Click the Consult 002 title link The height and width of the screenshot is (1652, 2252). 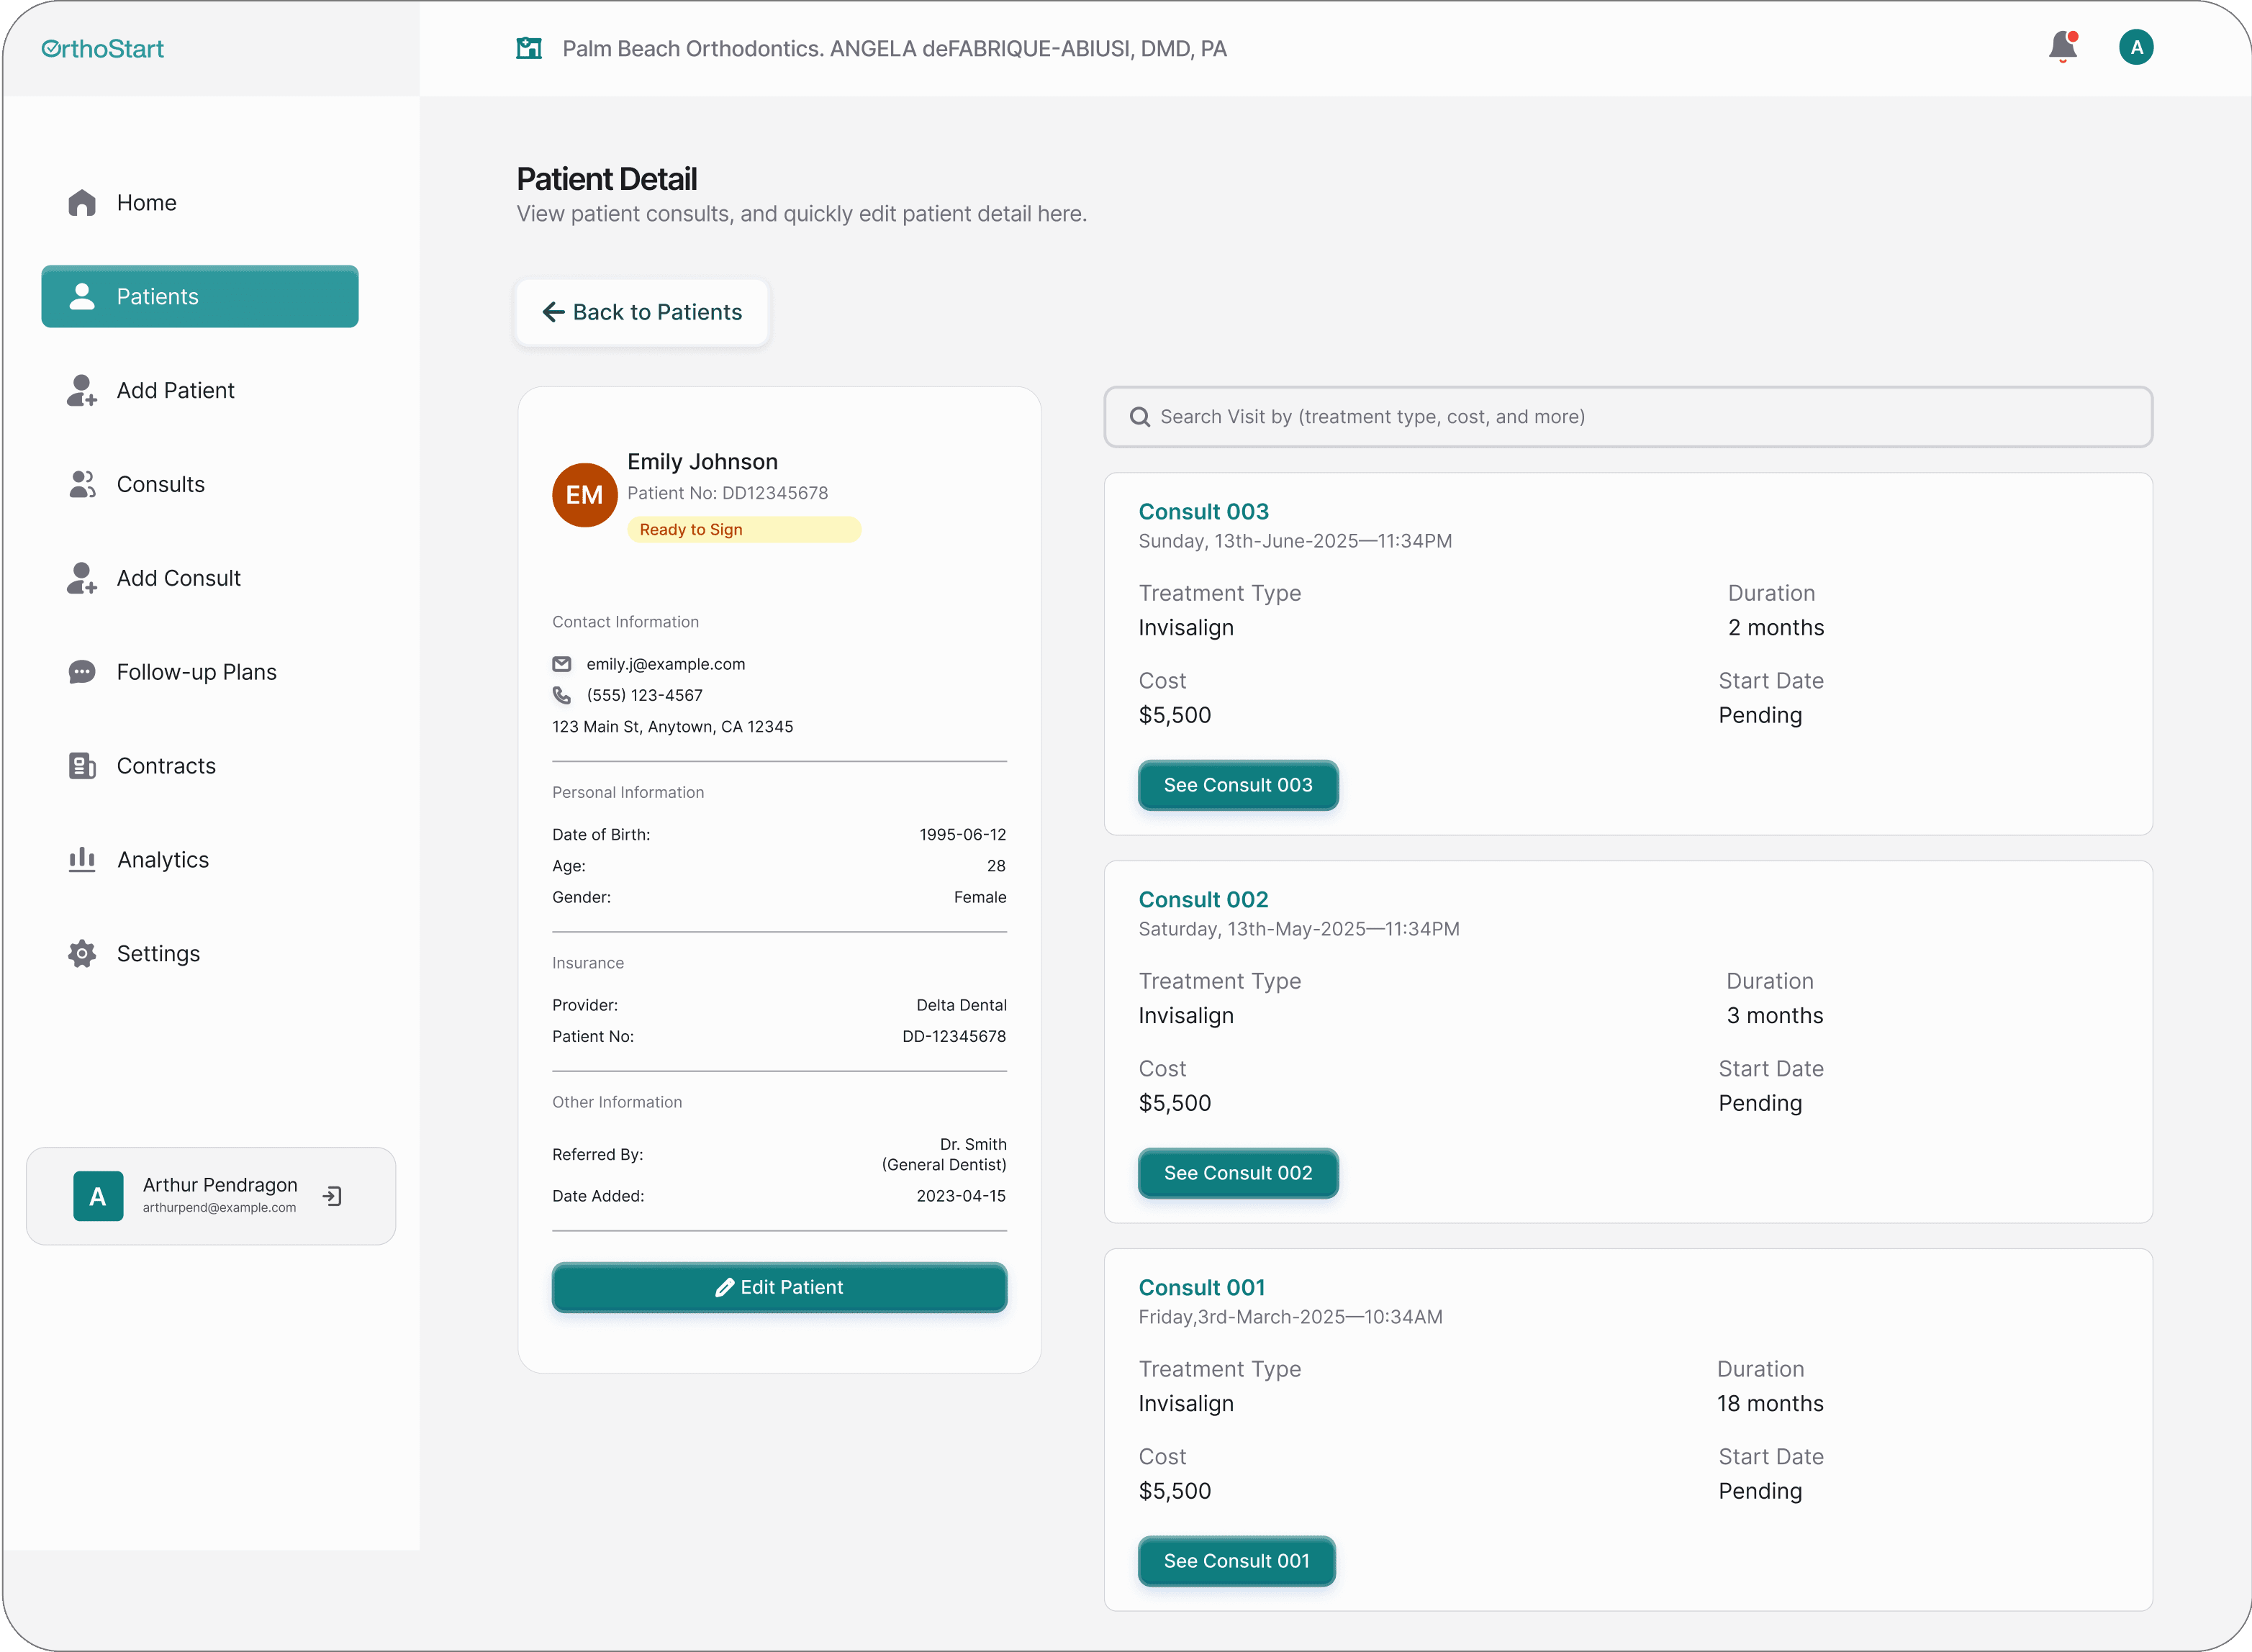[1203, 900]
